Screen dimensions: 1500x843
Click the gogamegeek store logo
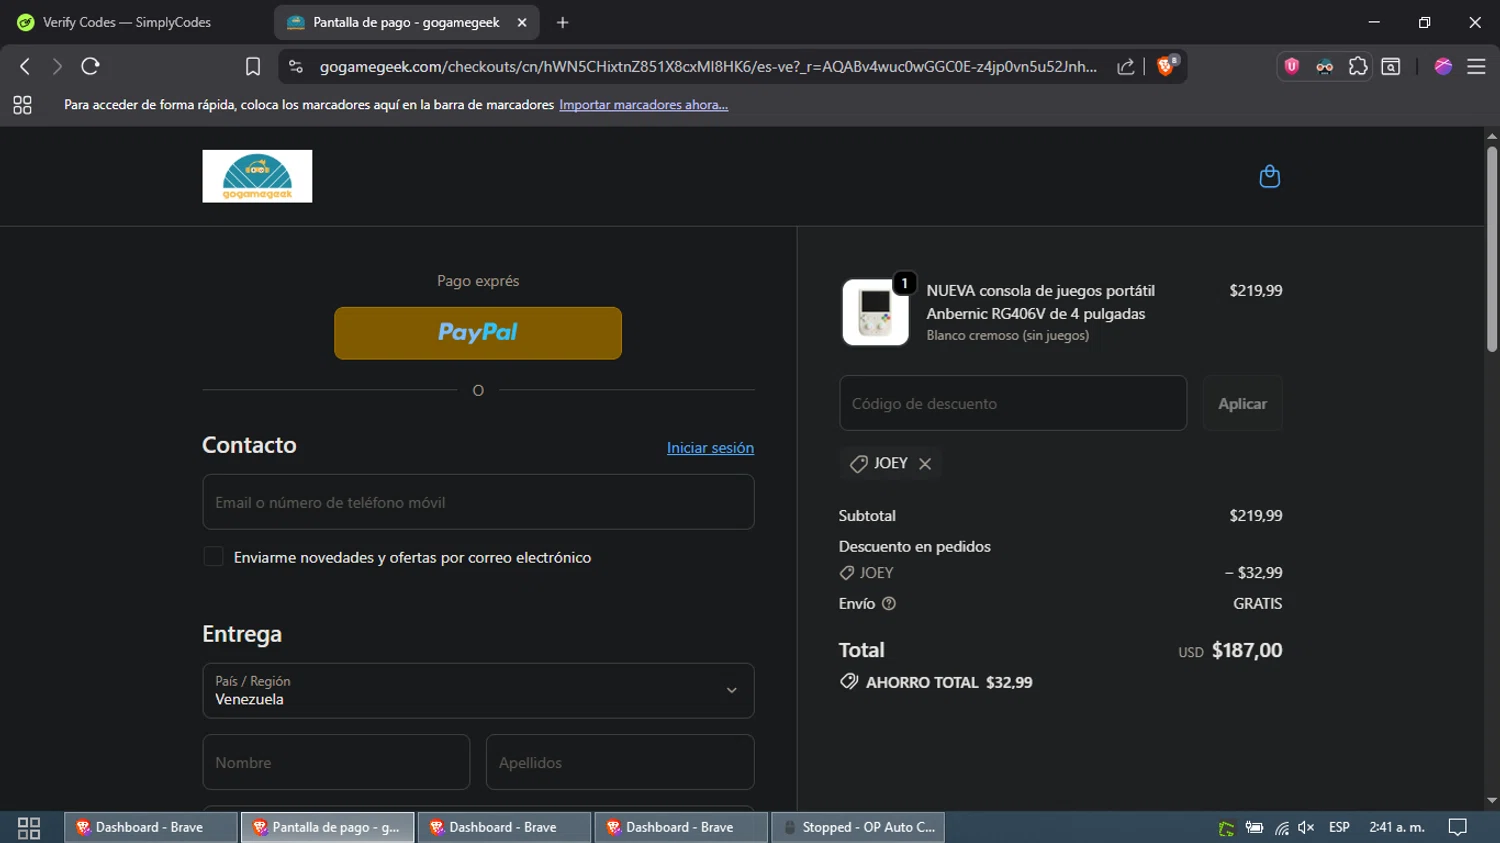click(x=257, y=176)
